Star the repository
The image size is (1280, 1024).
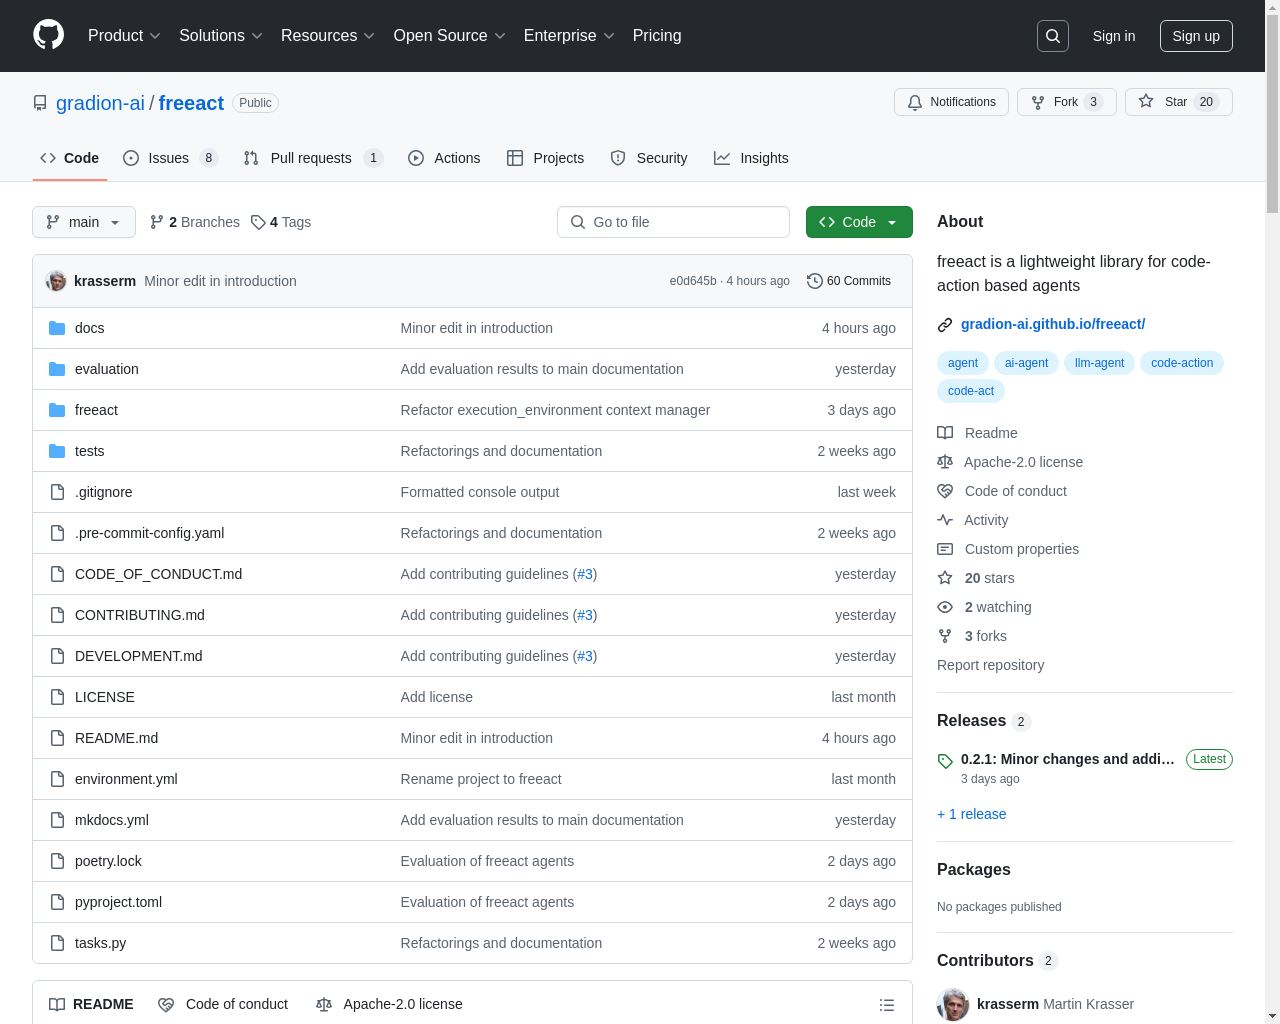point(1178,102)
